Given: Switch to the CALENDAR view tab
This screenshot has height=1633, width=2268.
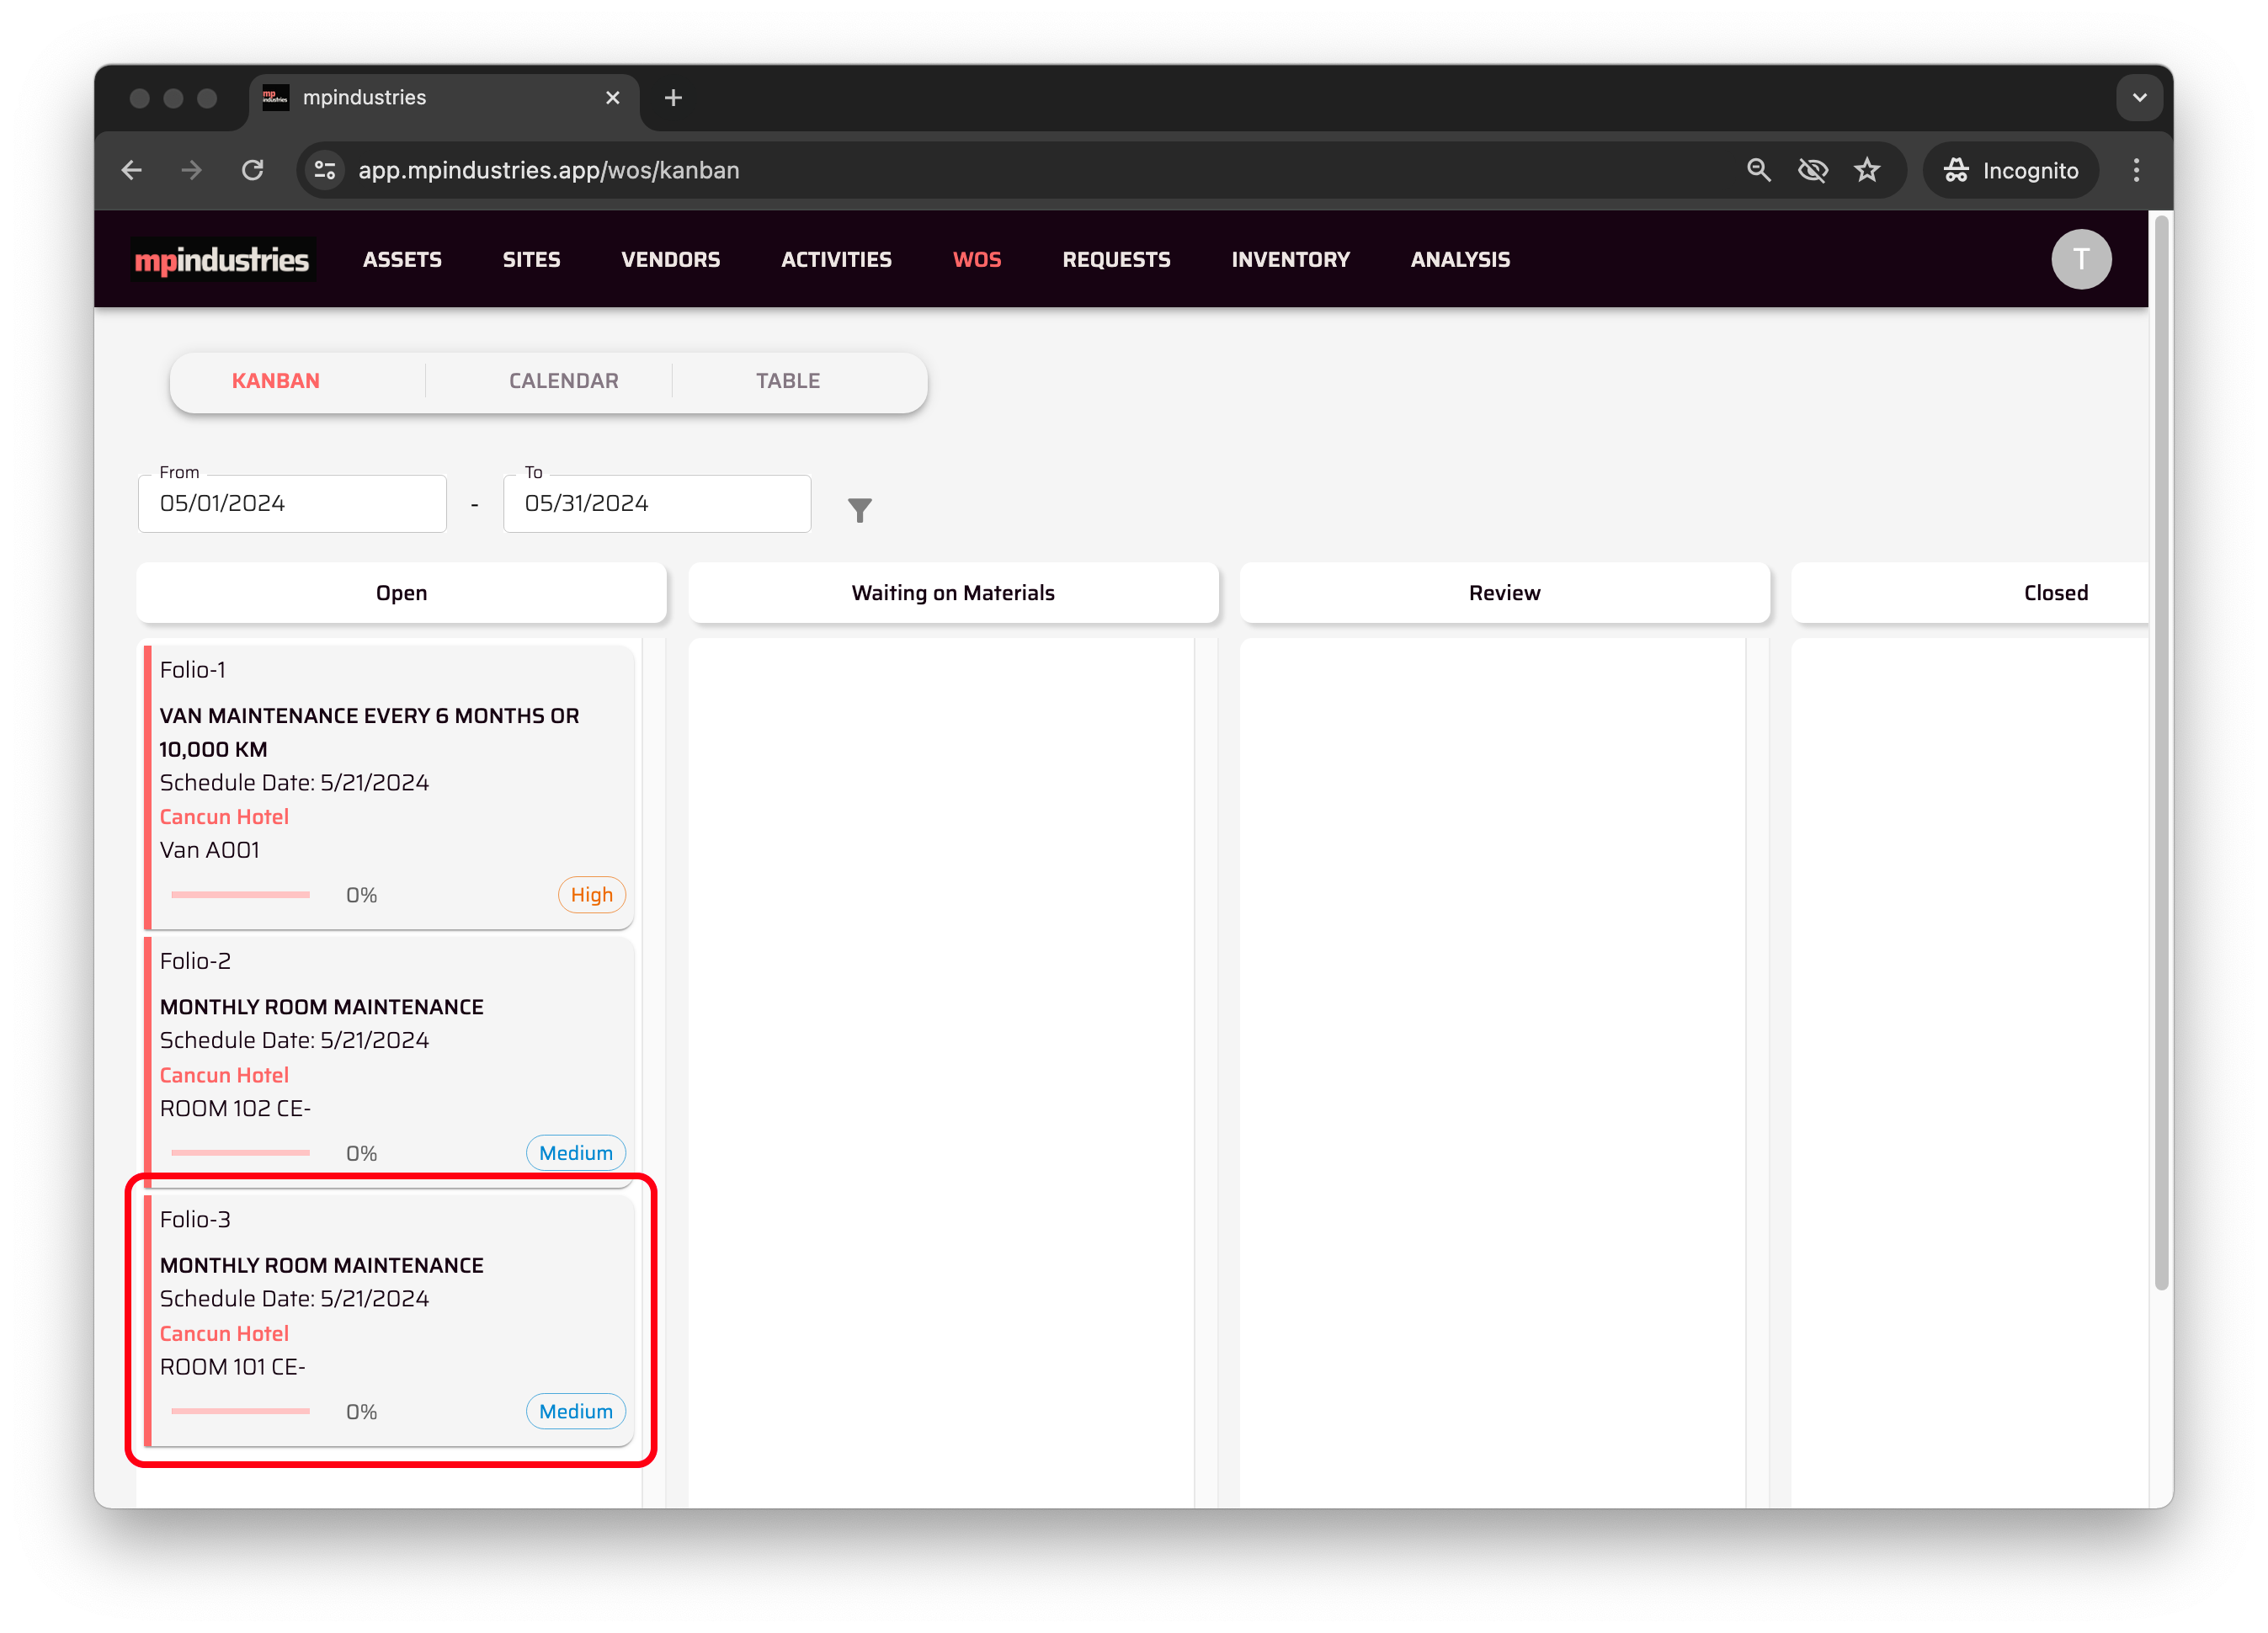Looking at the screenshot, I should point(563,381).
